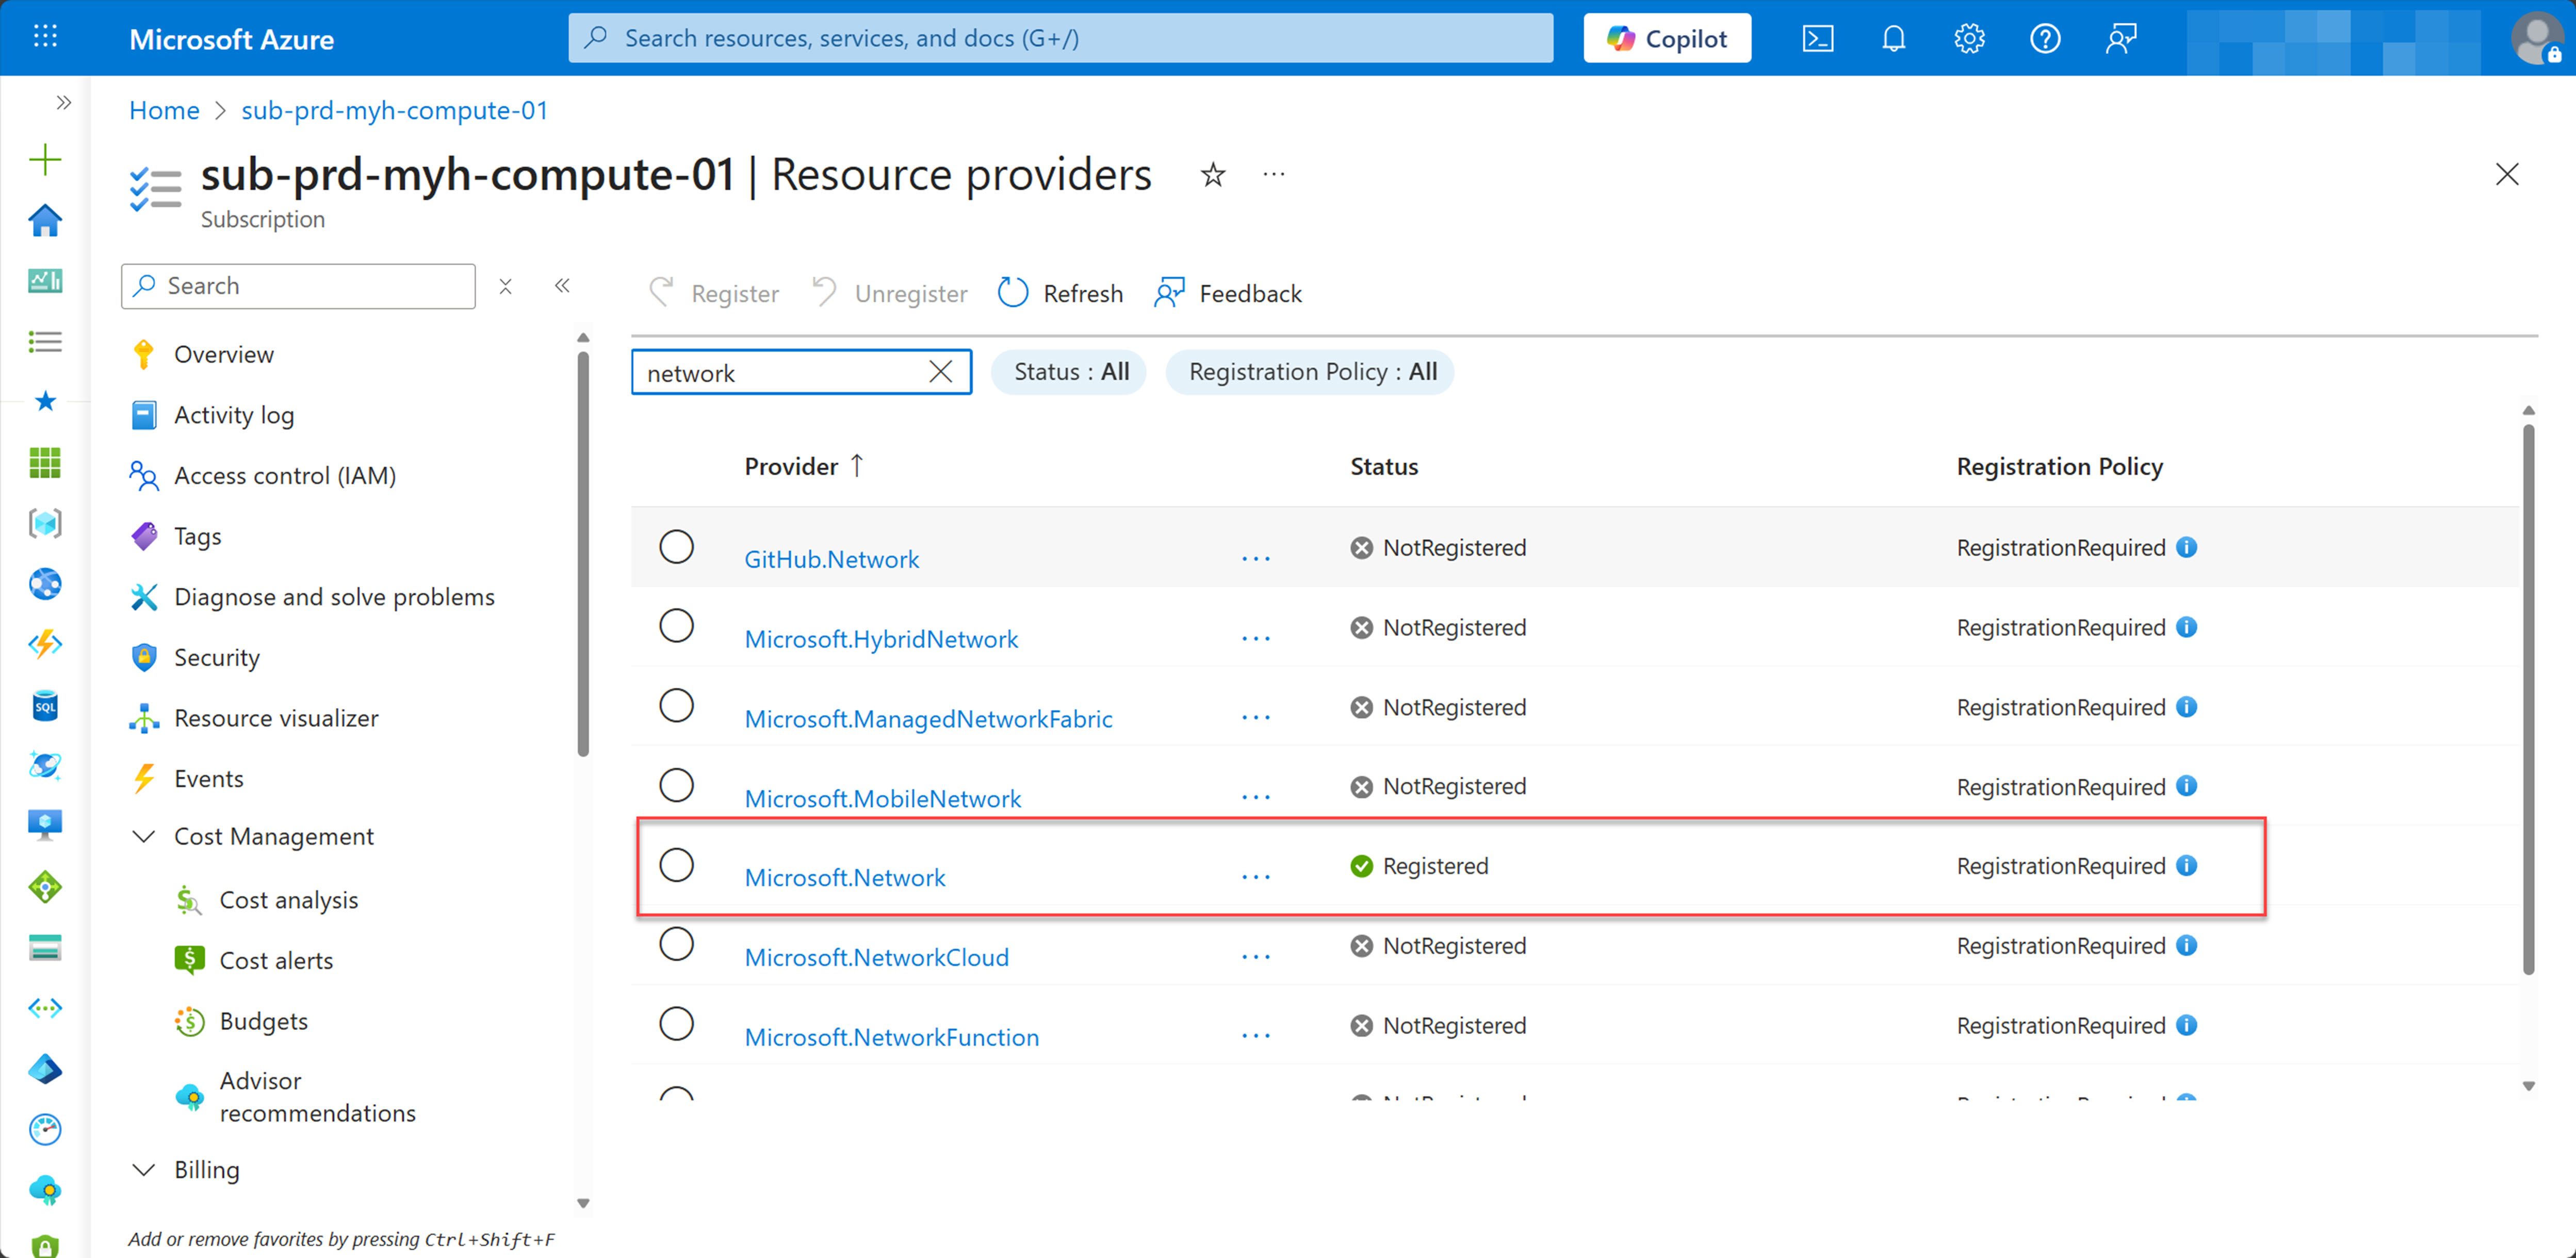The width and height of the screenshot is (2576, 1258).
Task: Click the Home breadcrumb link
Action: (x=164, y=110)
